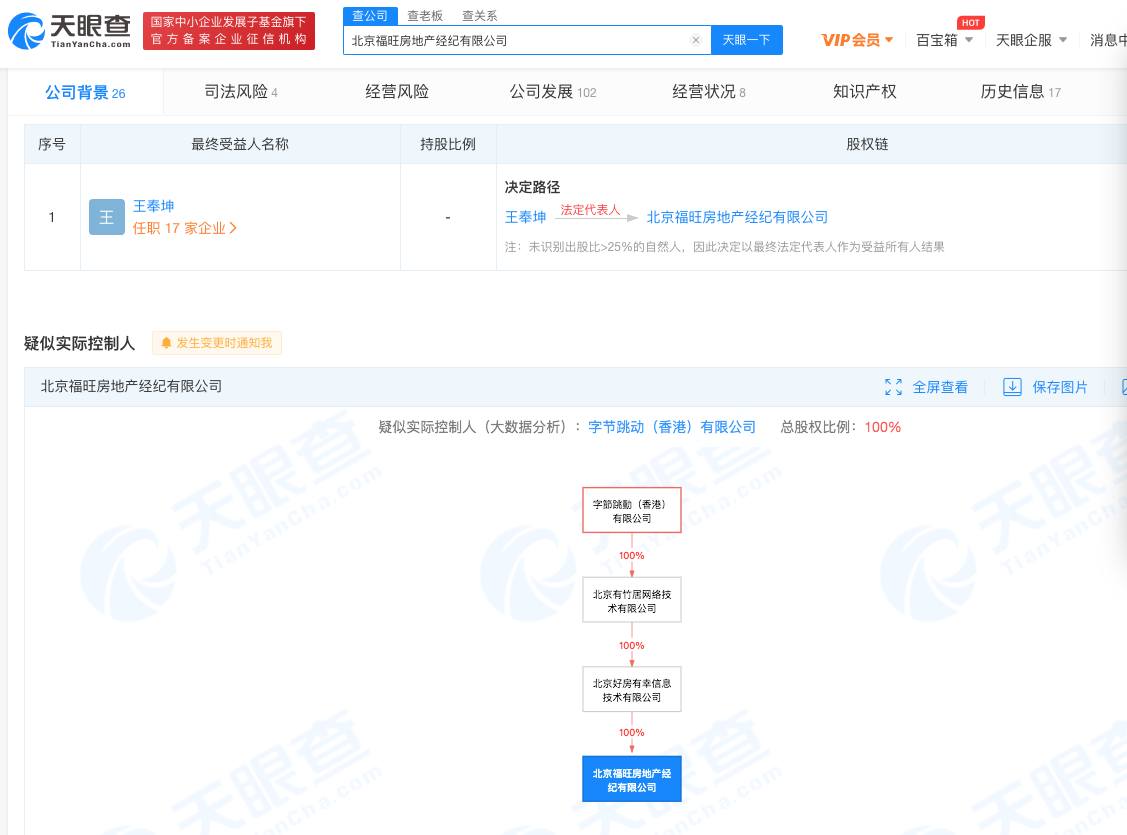Click the 总股权比例 100% value
The width and height of the screenshot is (1127, 835).
coord(883,427)
